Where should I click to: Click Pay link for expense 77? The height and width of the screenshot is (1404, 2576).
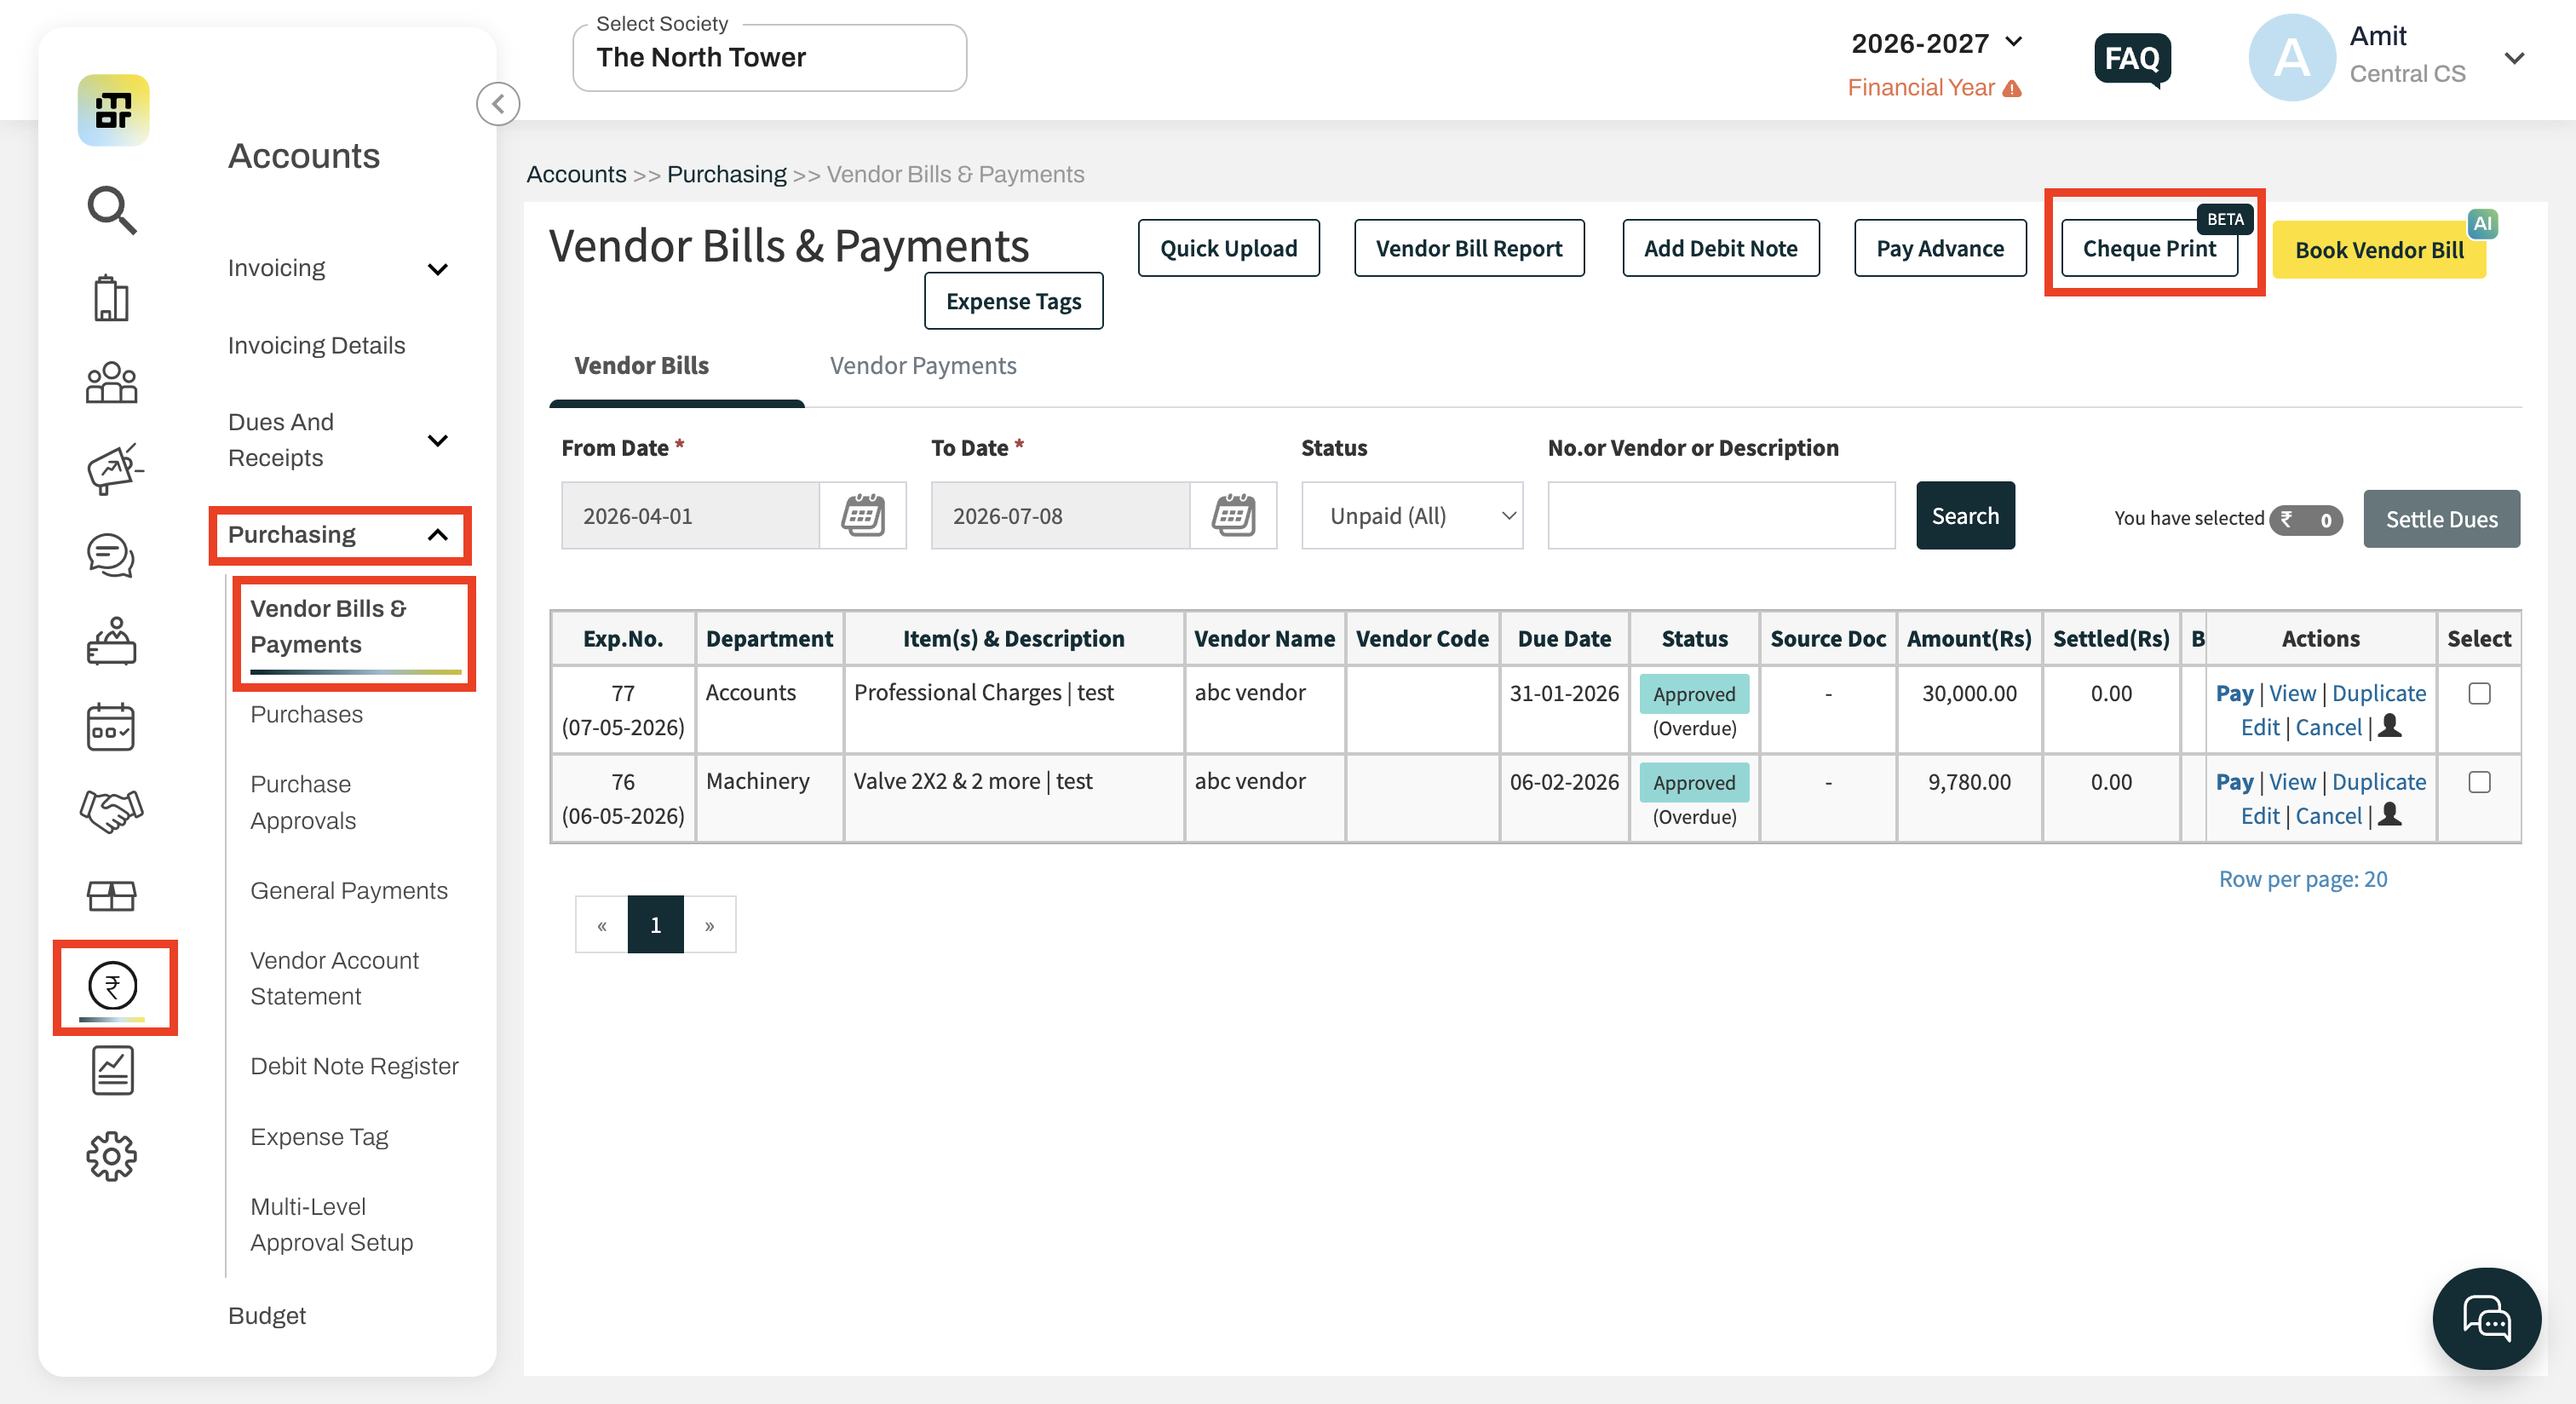click(2234, 693)
